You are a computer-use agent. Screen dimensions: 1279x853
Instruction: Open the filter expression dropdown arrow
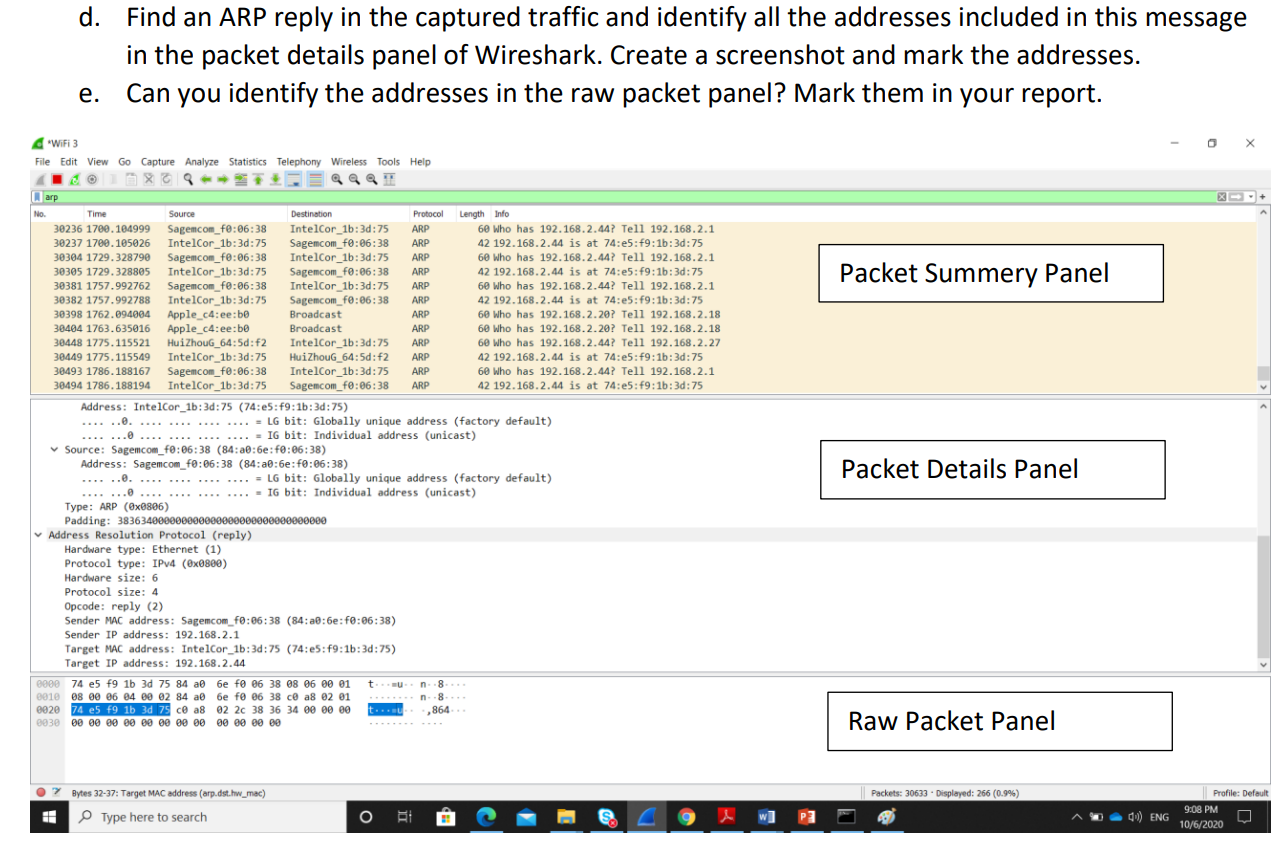pos(1251,196)
